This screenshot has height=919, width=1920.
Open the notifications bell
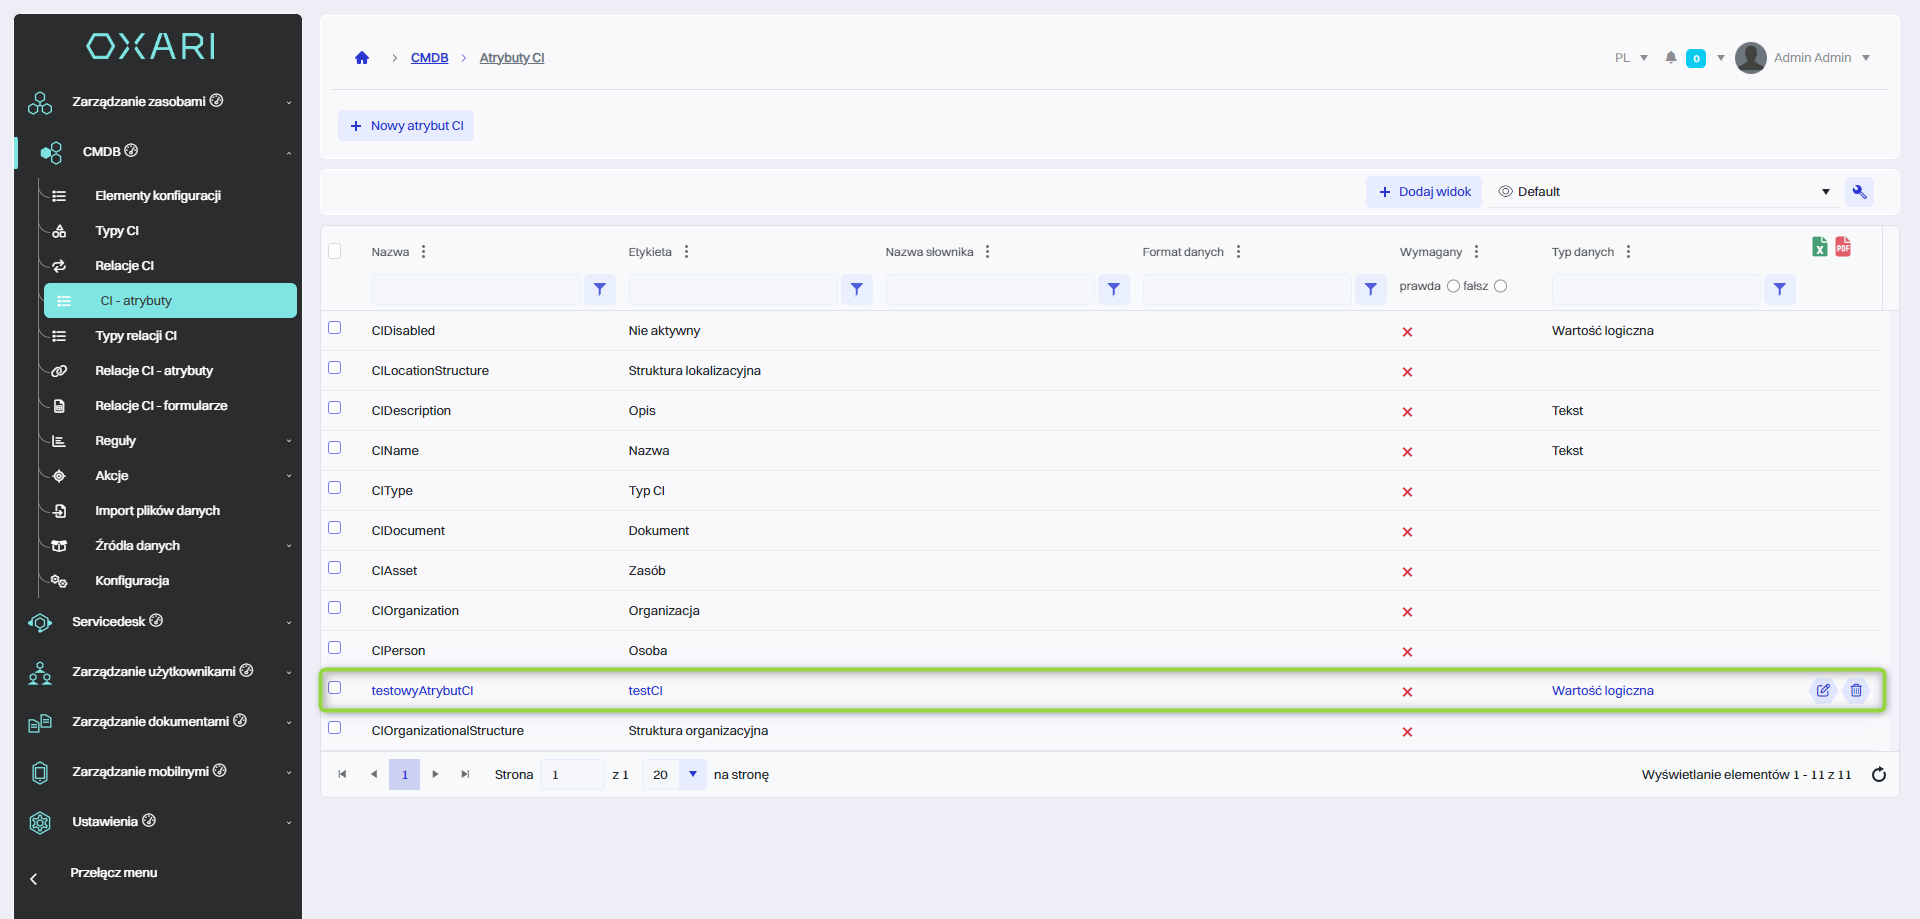pos(1670,58)
